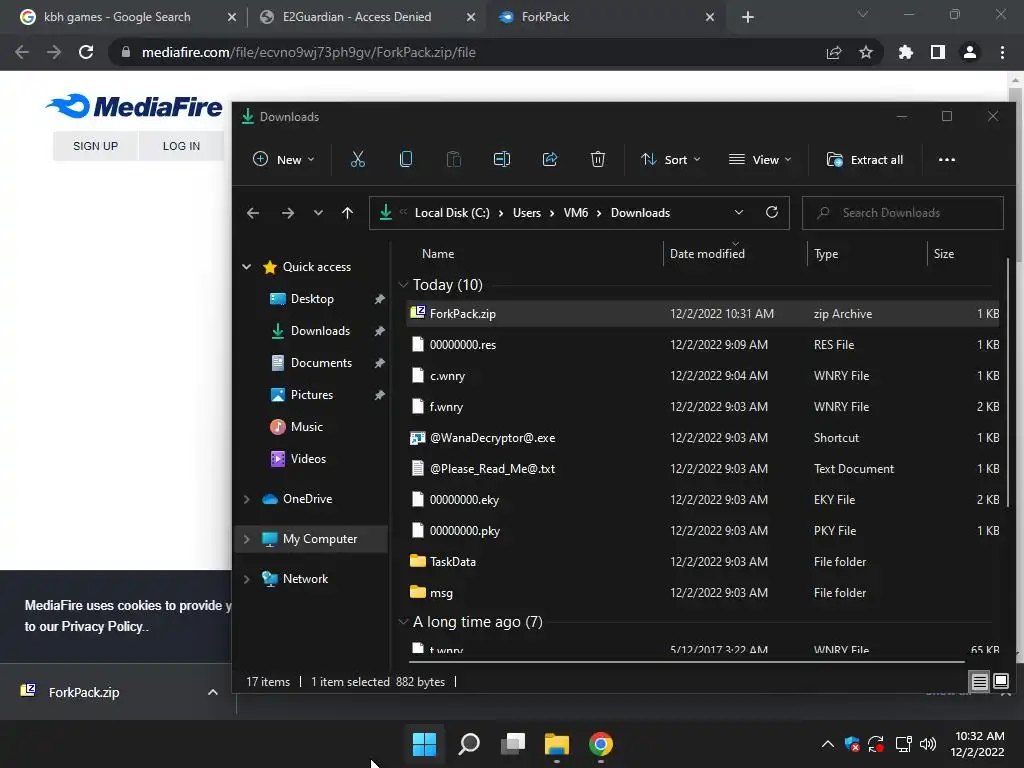Click the Search Downloads field
Screen dimensions: 1024x768
903,213
